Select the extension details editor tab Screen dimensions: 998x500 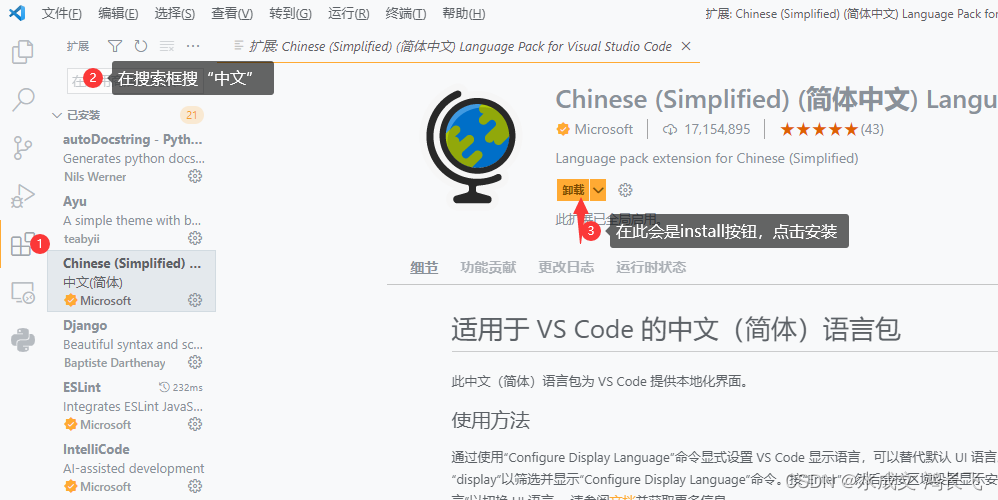coord(458,46)
